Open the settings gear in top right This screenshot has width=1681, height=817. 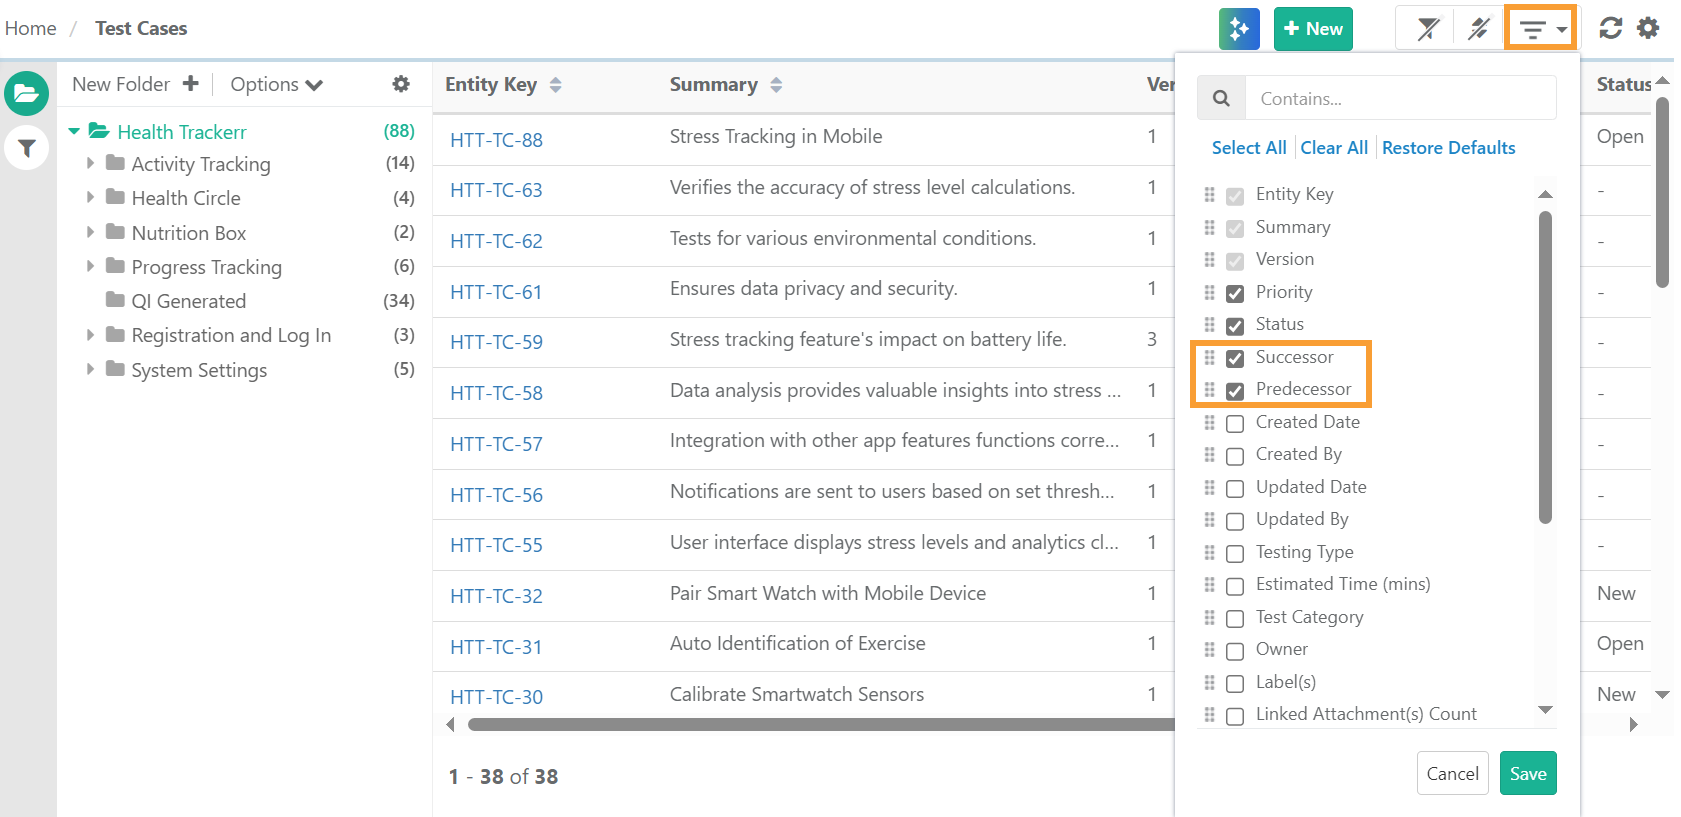click(1648, 28)
